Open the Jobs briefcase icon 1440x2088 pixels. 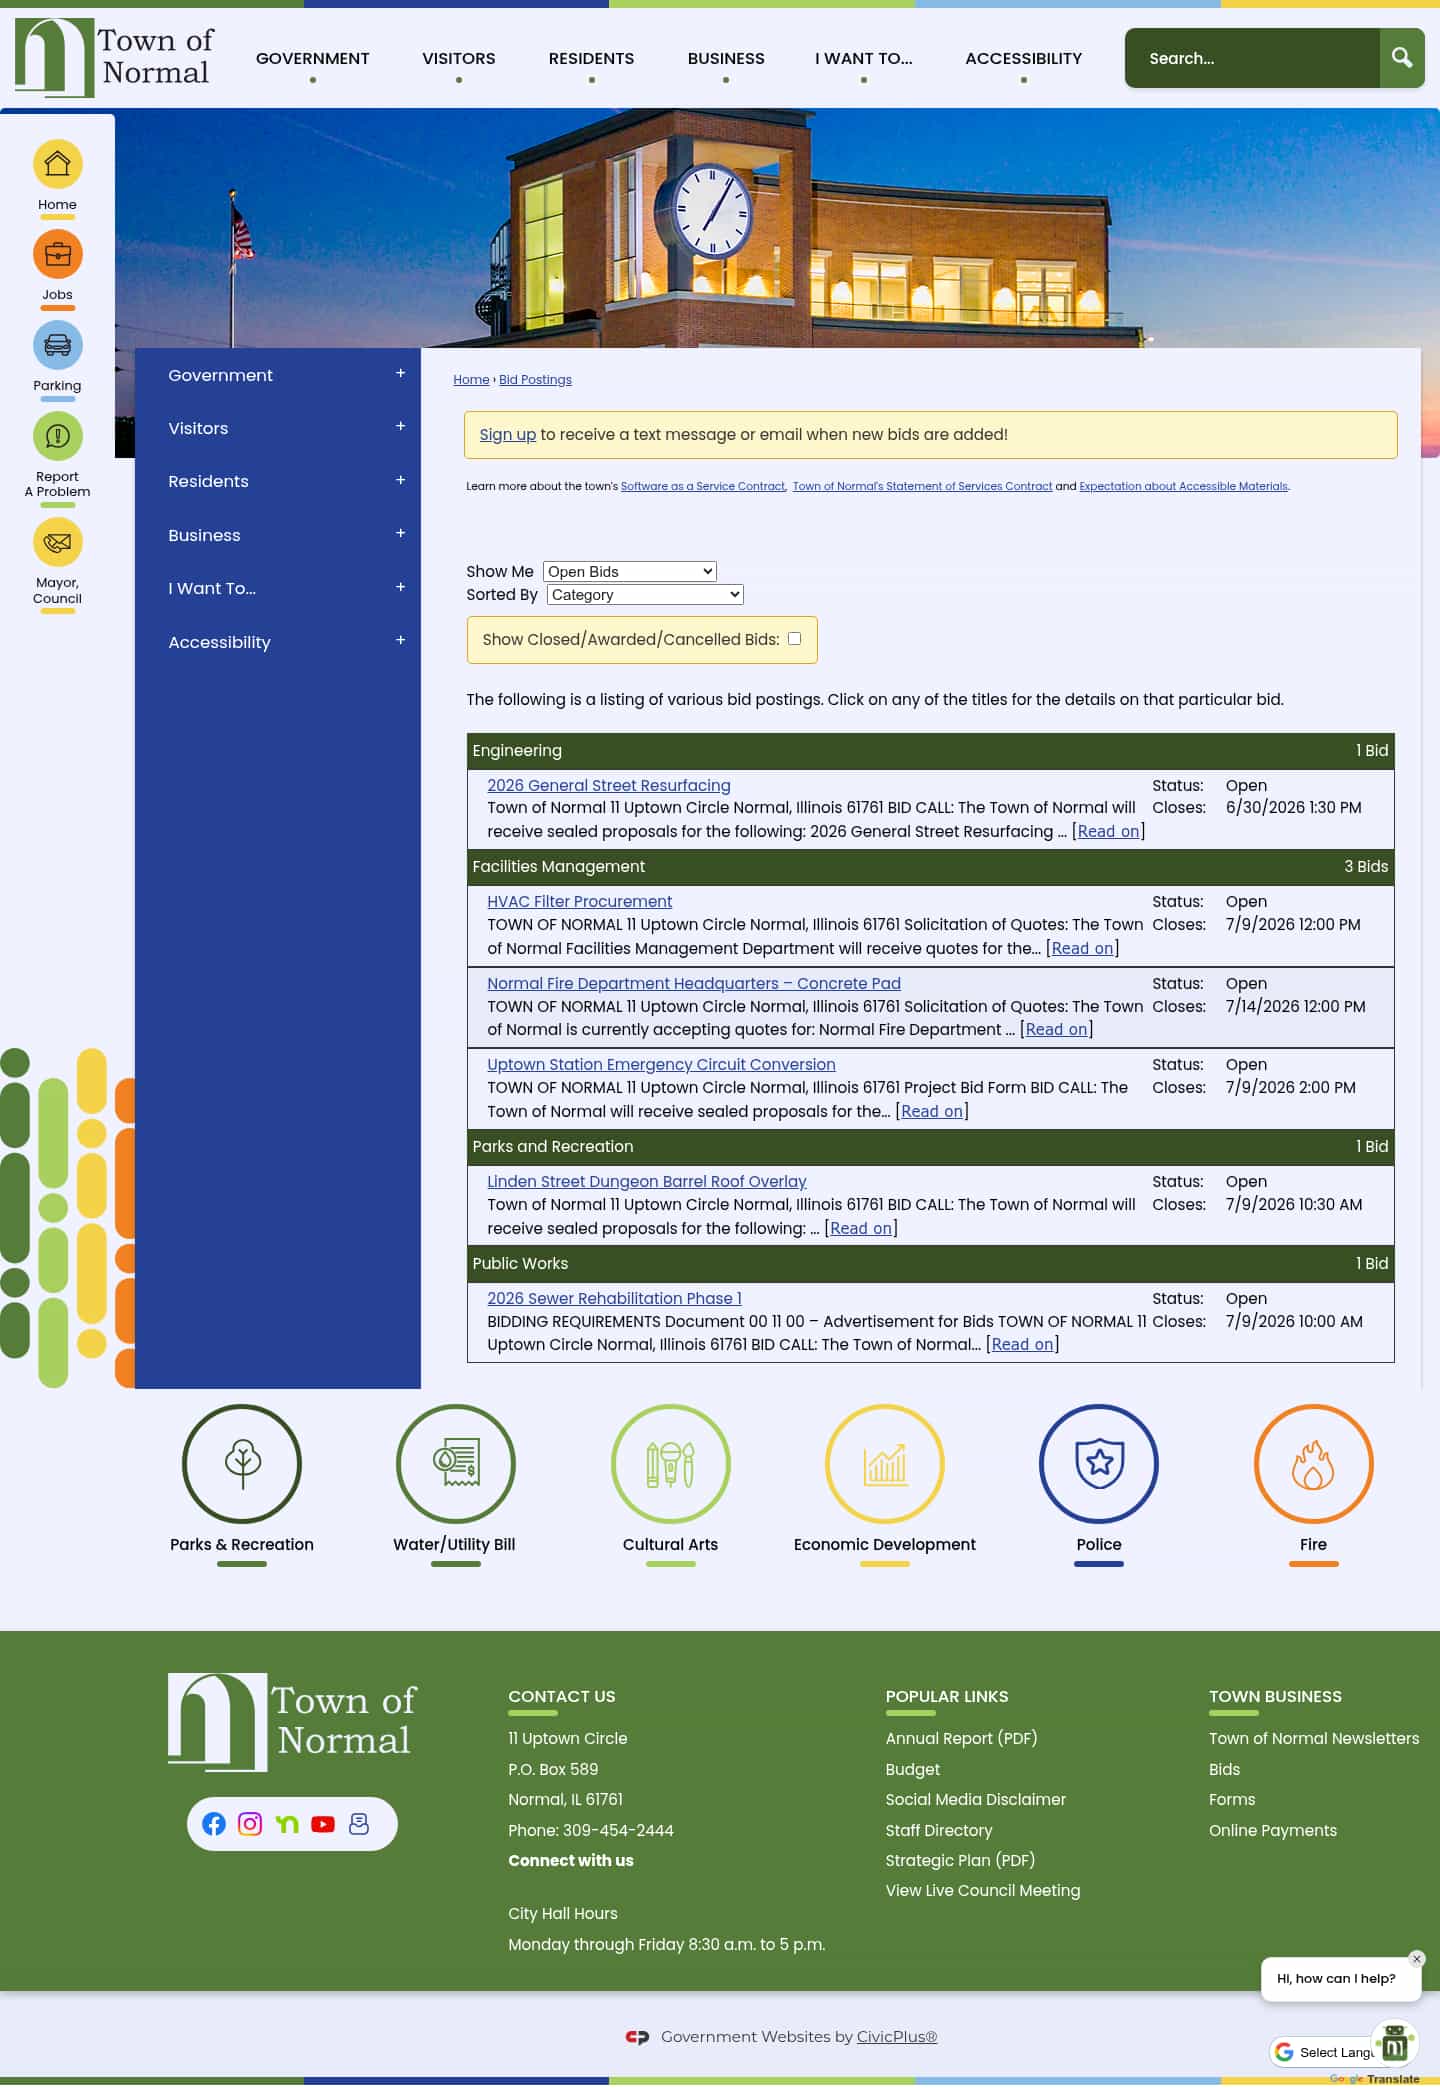coord(57,254)
